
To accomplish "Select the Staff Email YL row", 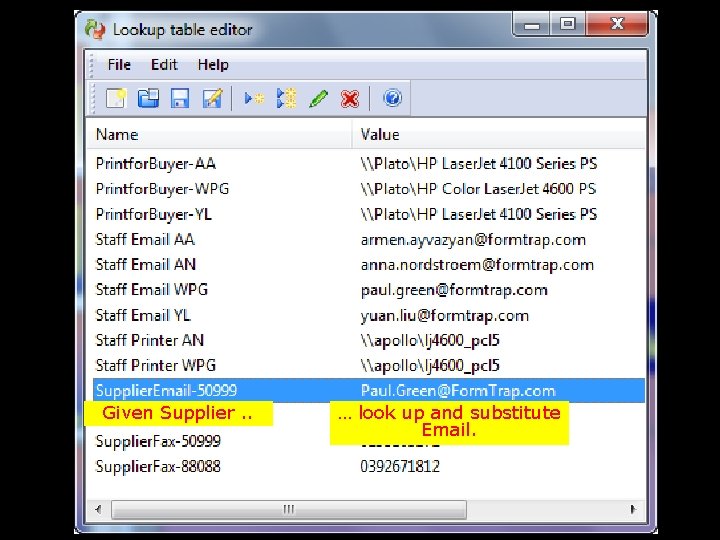I will pos(369,315).
